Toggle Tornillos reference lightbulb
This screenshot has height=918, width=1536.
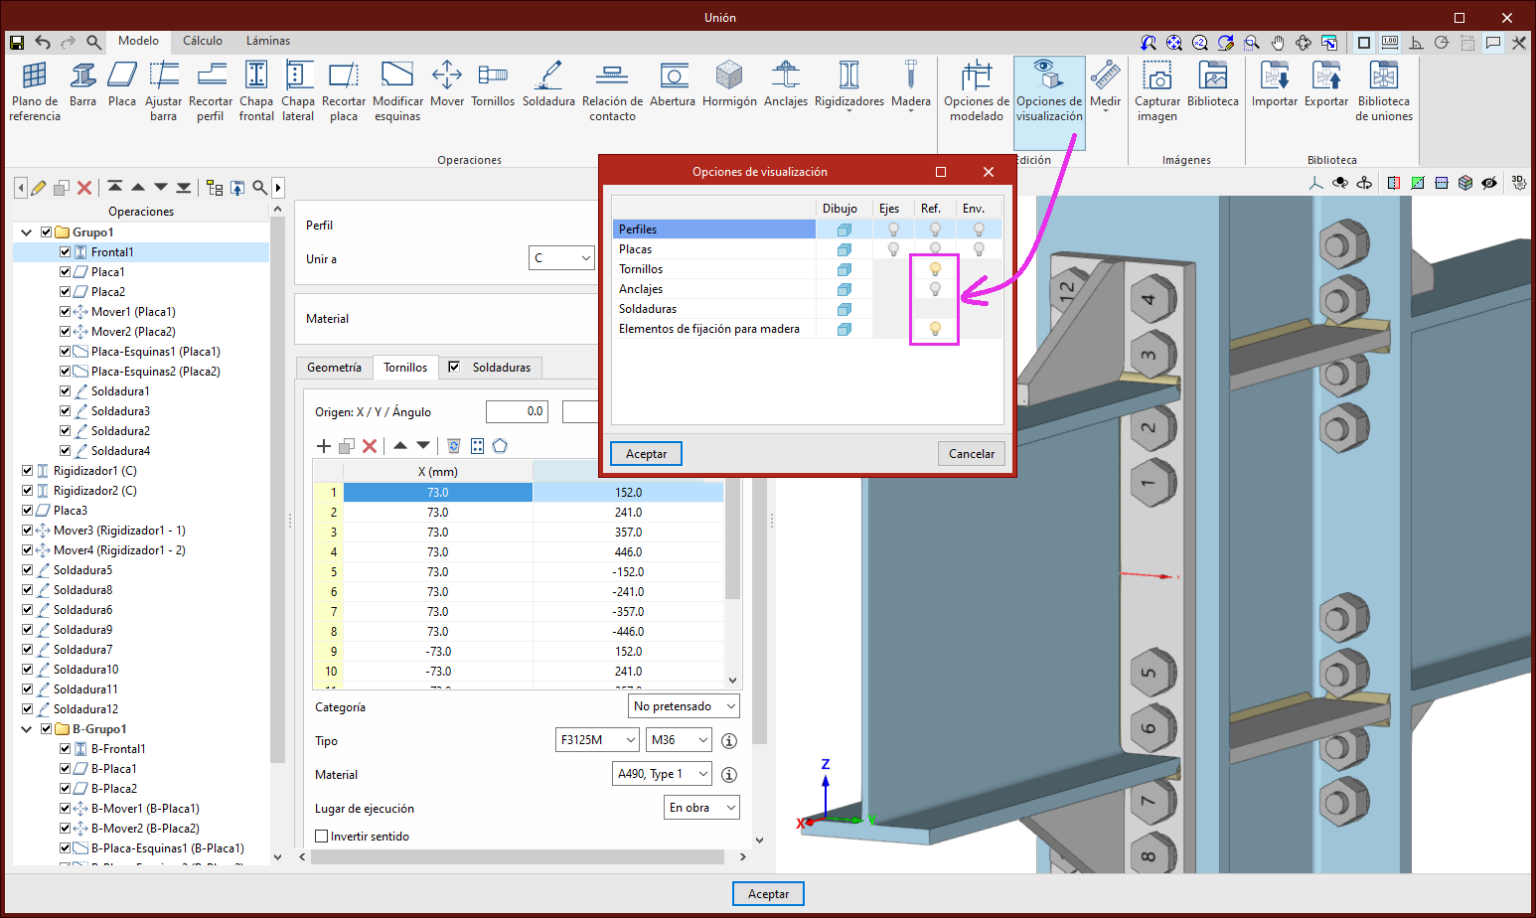(x=935, y=269)
